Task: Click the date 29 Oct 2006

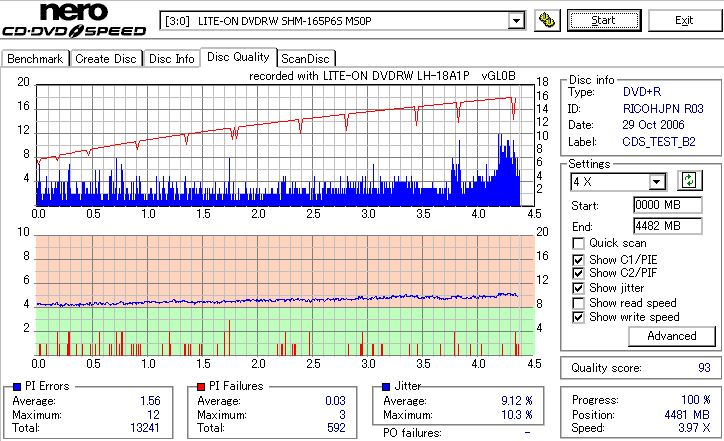Action: pos(653,125)
